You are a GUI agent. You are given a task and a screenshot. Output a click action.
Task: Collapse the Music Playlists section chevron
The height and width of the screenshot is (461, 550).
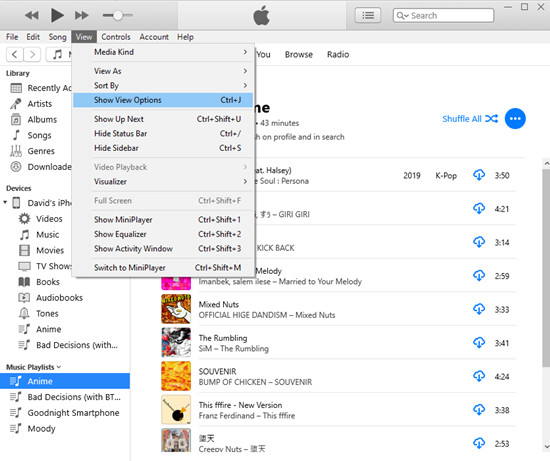(x=59, y=367)
